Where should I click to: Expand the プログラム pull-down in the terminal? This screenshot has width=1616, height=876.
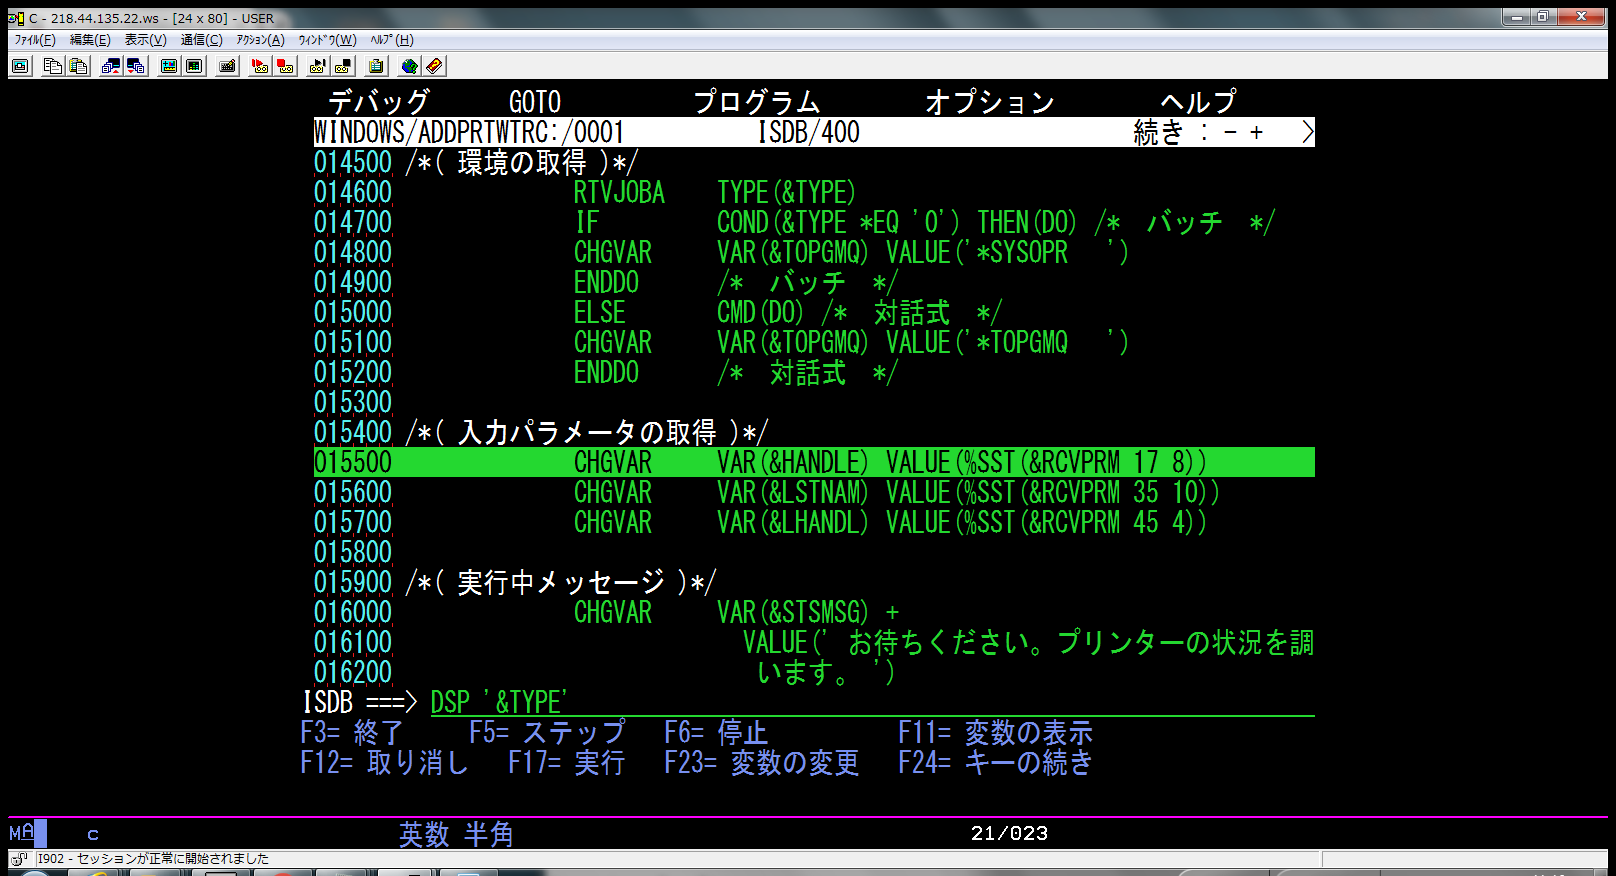click(757, 102)
